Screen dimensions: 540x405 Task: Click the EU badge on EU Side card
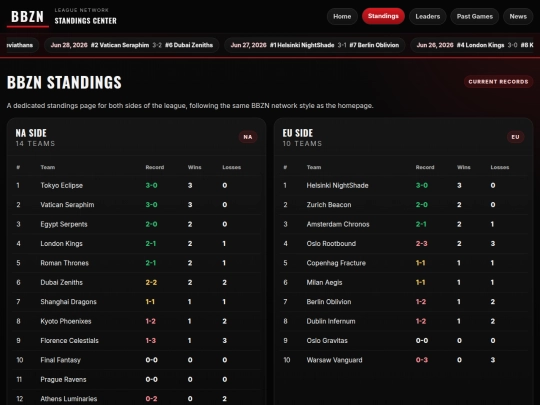click(x=515, y=137)
